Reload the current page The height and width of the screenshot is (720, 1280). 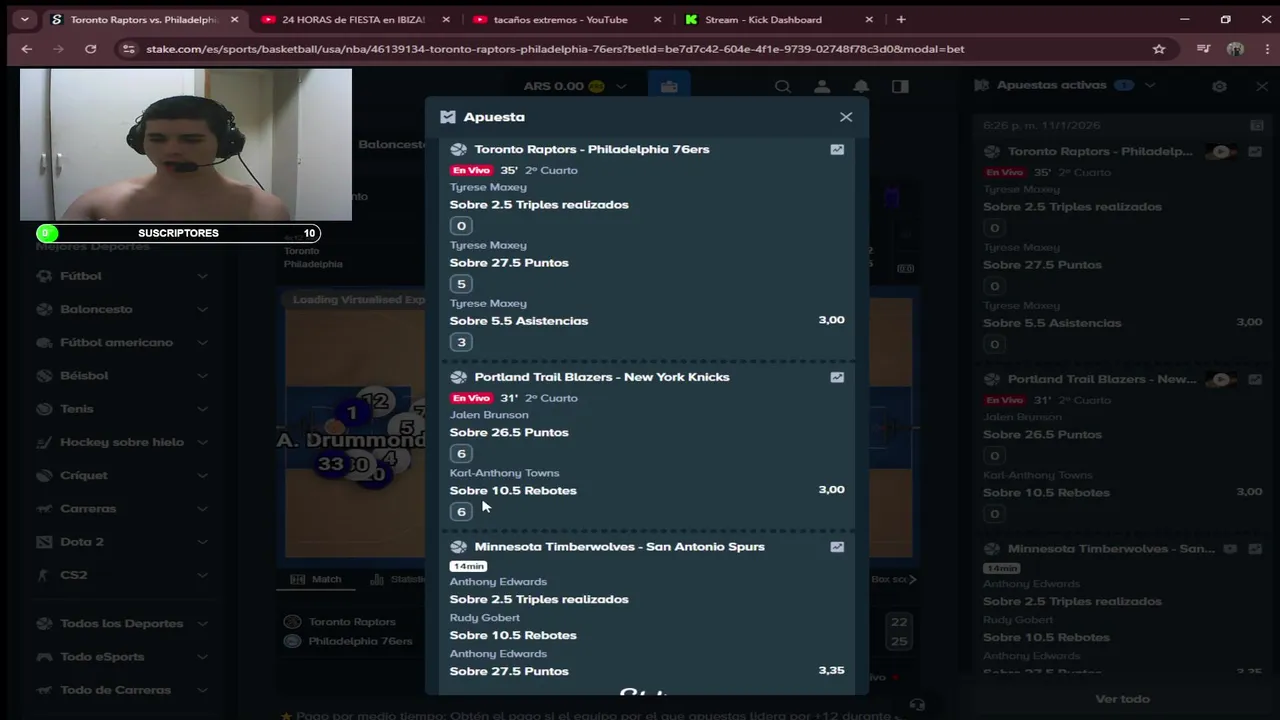coord(91,49)
